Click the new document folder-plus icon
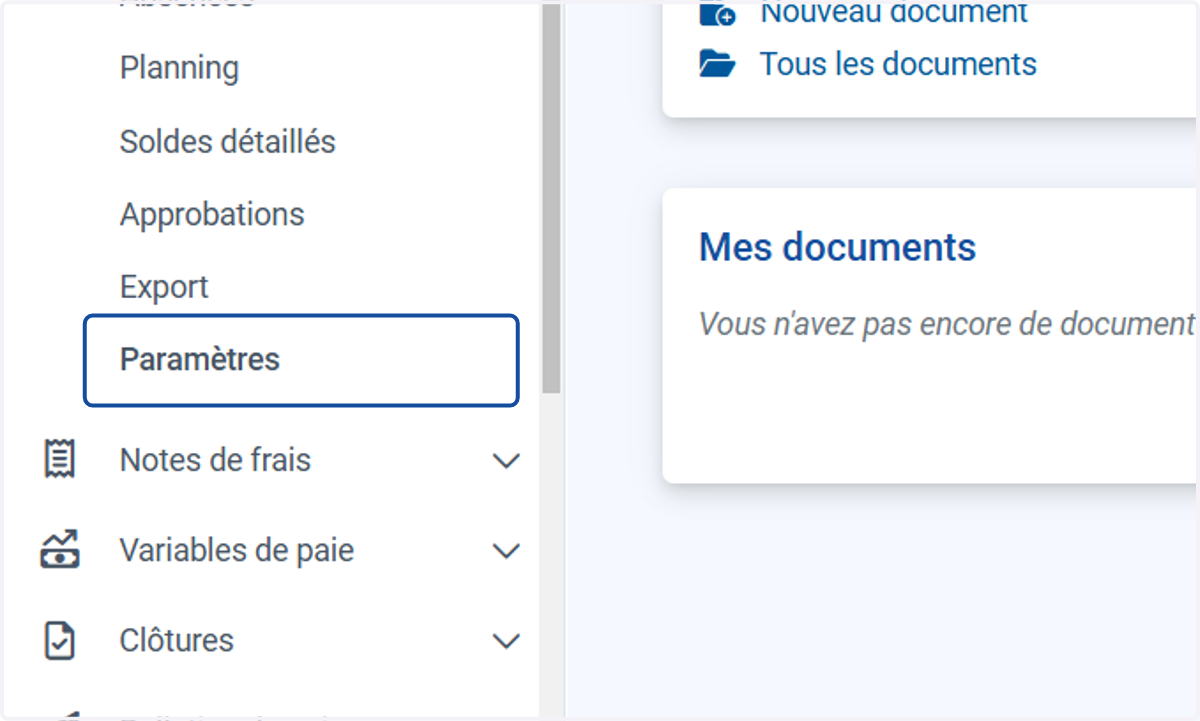 [717, 13]
